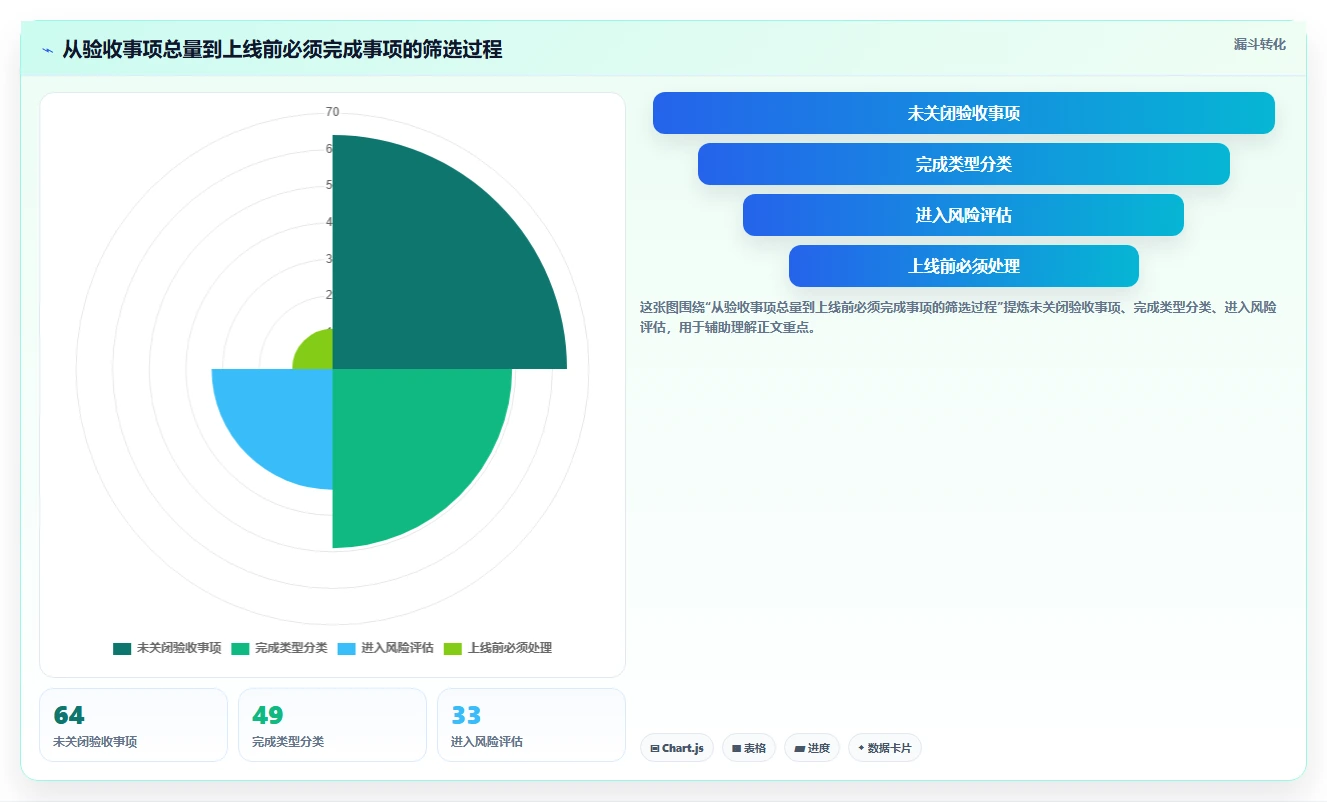Click the 上线前必须处理 legend label text
The height and width of the screenshot is (802, 1327).
(x=510, y=648)
